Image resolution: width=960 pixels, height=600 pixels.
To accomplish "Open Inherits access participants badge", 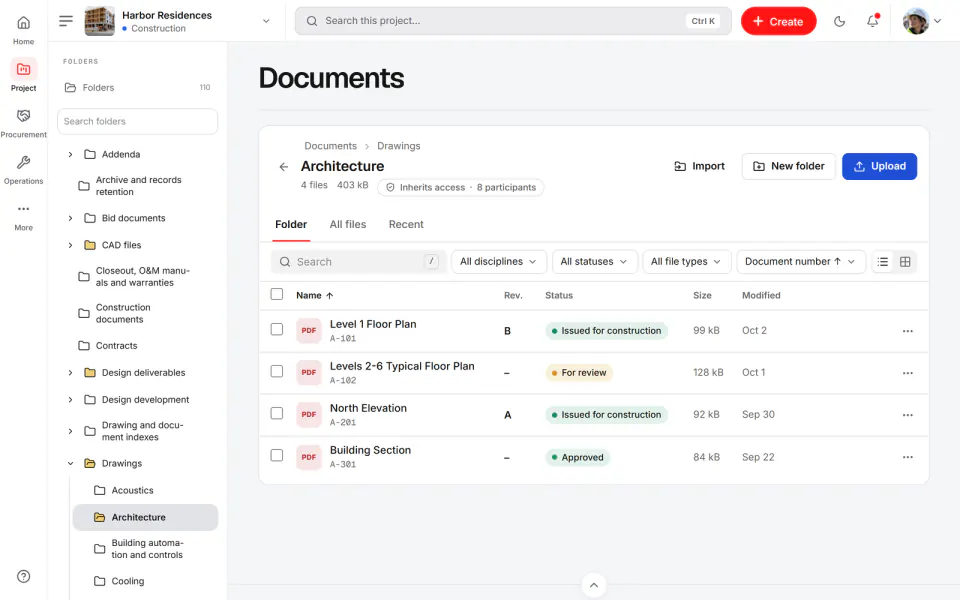I will coord(460,187).
